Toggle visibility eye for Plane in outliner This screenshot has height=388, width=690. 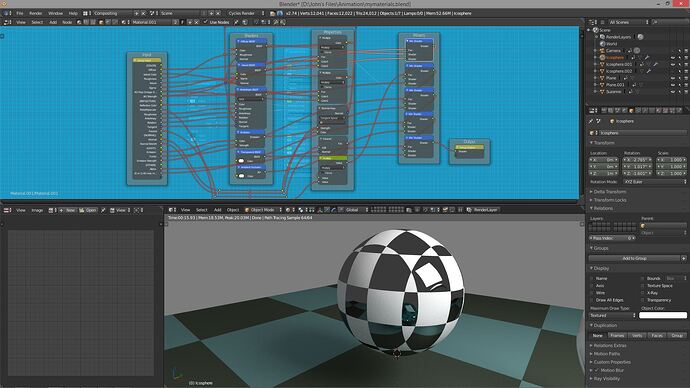coord(673,78)
